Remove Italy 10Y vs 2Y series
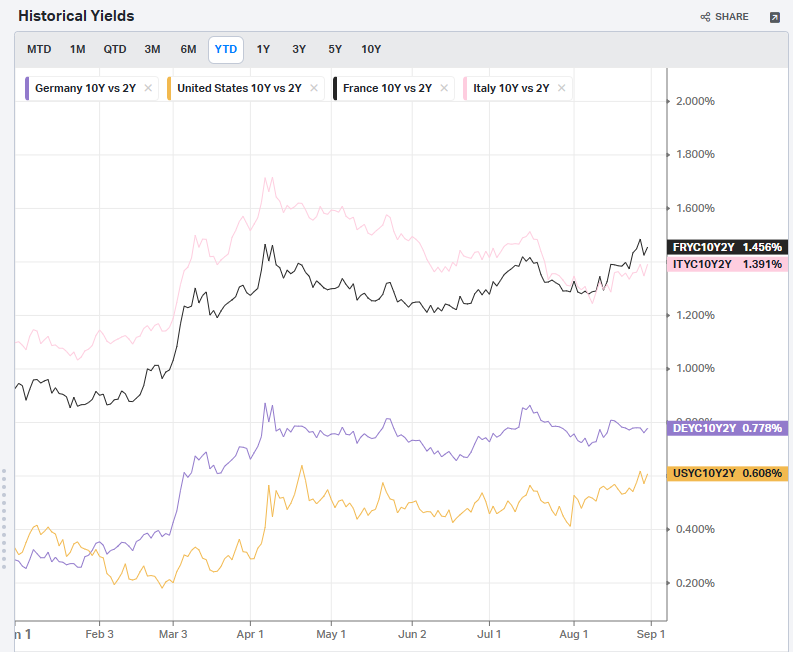This screenshot has width=793, height=652. [561, 88]
